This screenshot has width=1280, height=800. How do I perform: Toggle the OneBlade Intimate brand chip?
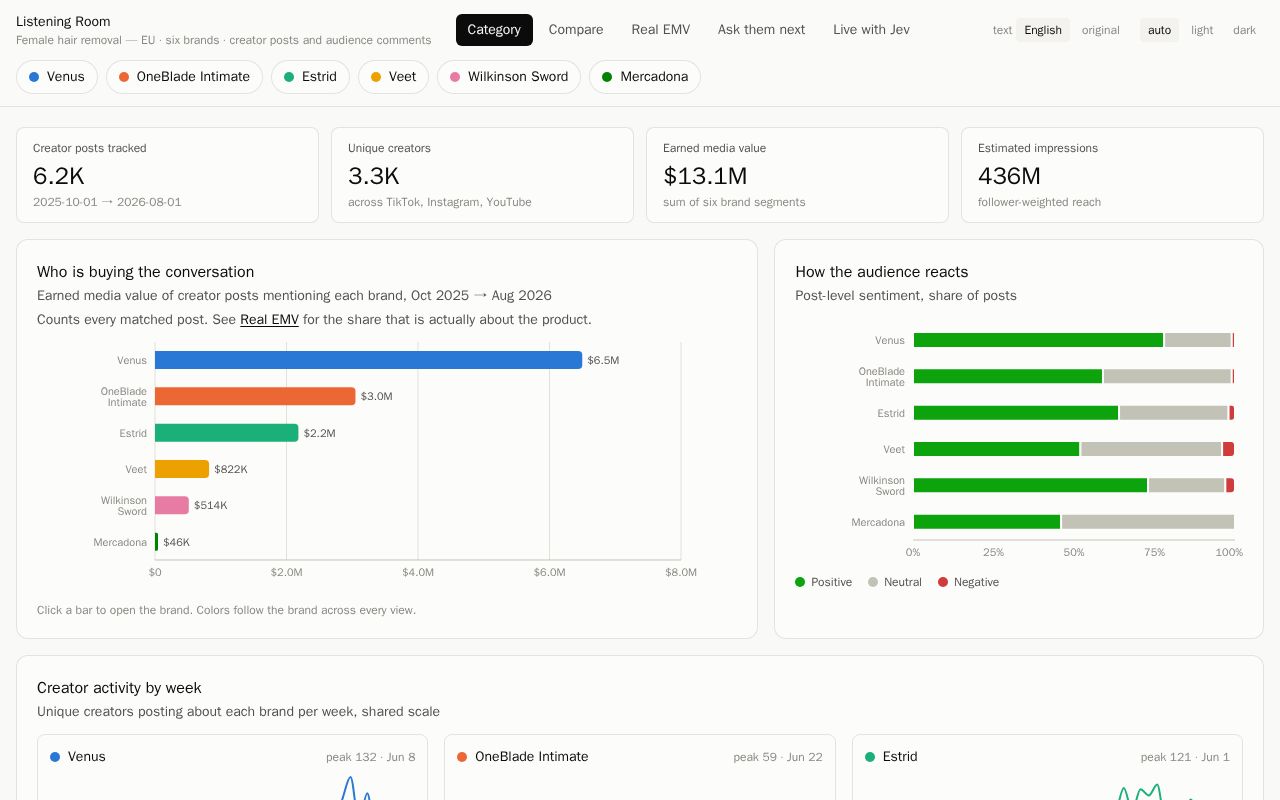[x=184, y=77]
